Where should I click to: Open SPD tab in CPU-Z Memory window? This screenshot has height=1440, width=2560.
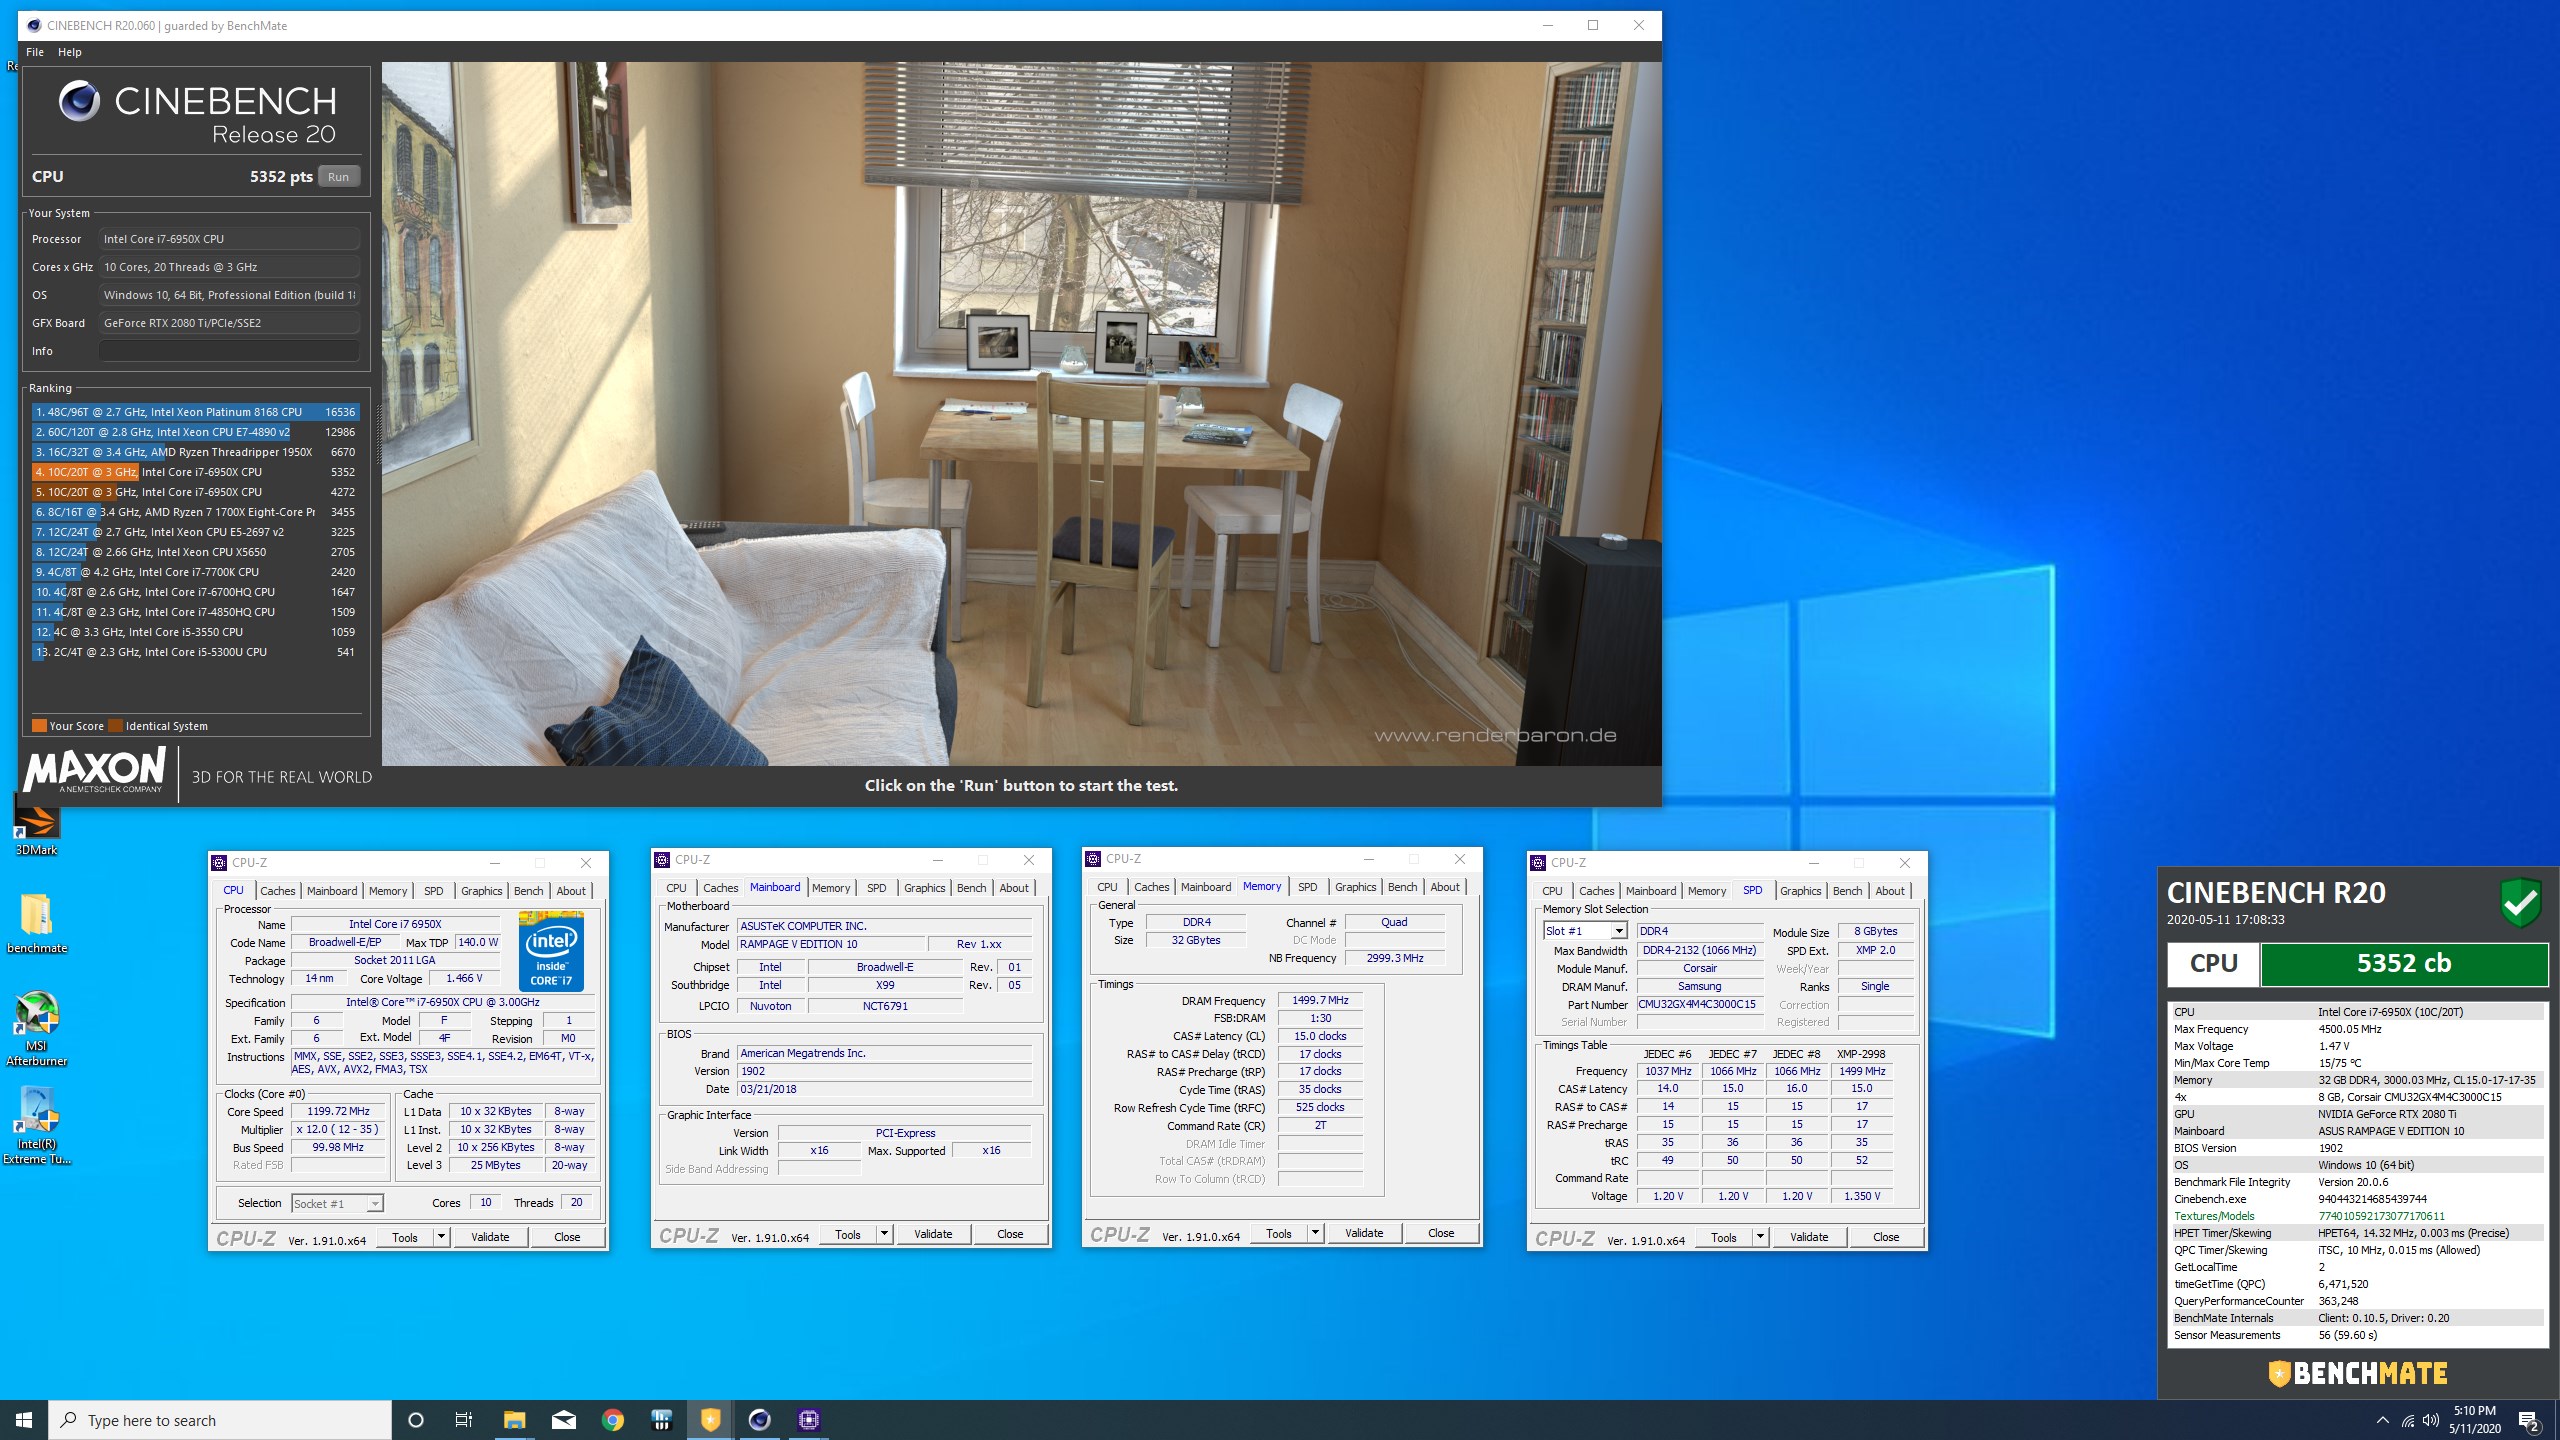click(x=1308, y=887)
